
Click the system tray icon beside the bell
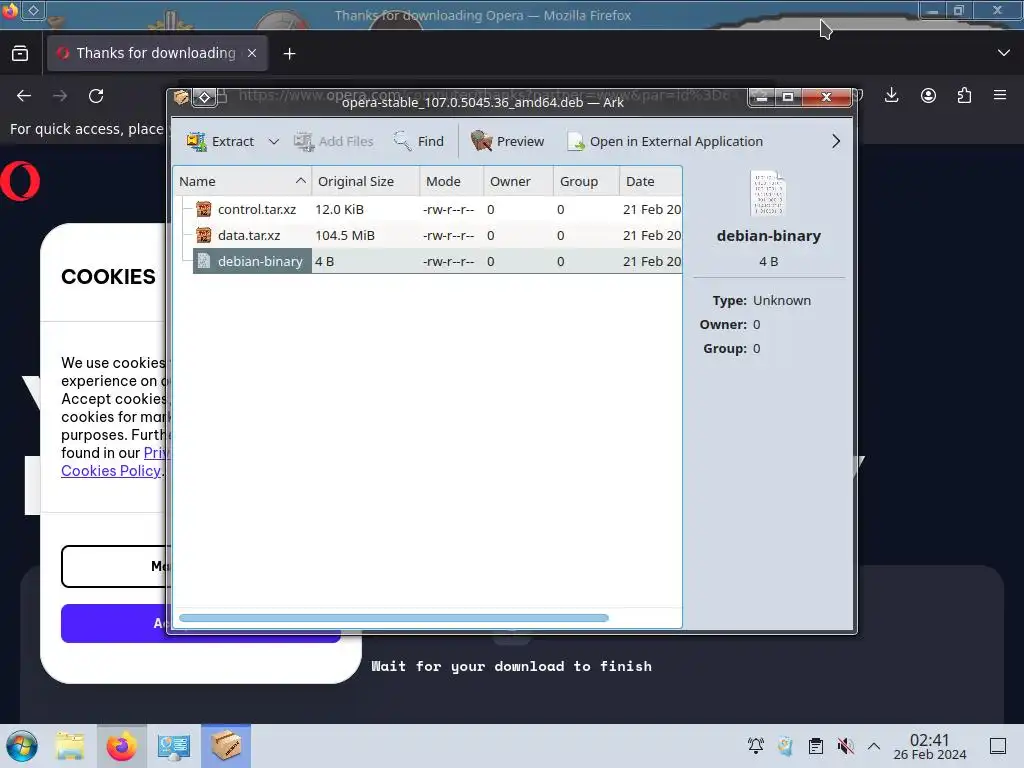click(786, 746)
